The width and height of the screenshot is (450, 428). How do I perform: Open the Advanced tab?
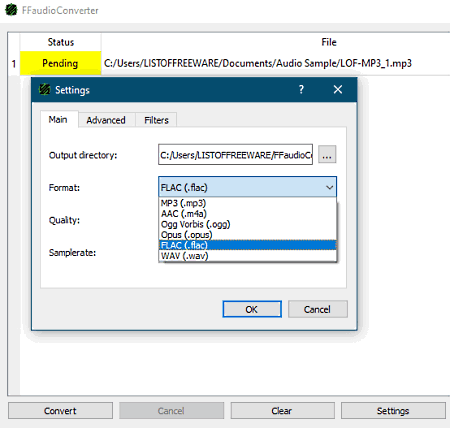click(106, 120)
